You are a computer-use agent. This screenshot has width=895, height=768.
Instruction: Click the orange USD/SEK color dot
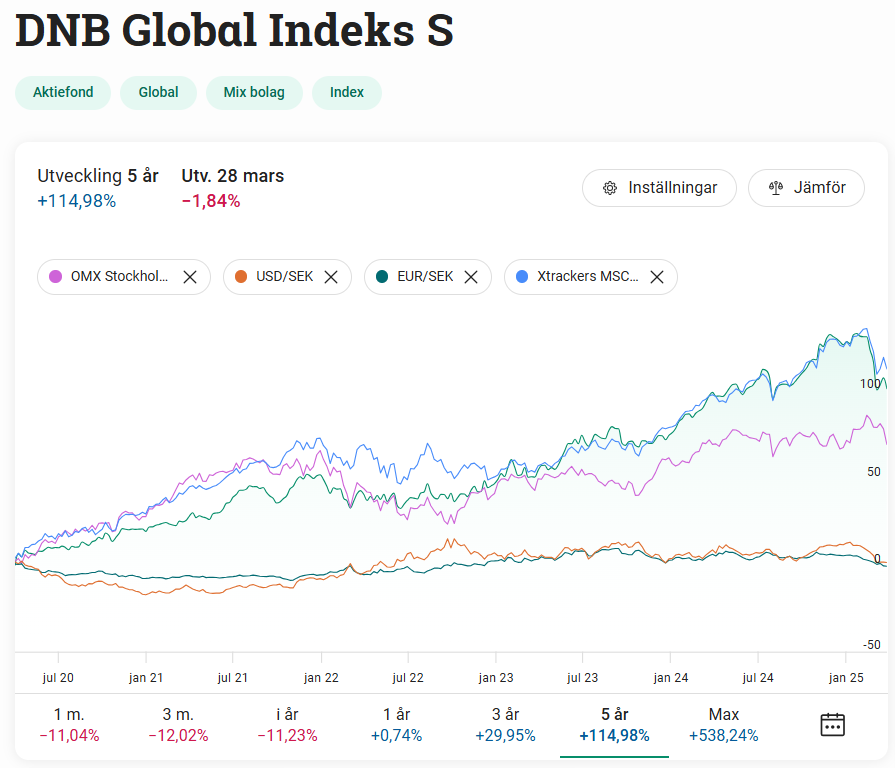(x=241, y=277)
